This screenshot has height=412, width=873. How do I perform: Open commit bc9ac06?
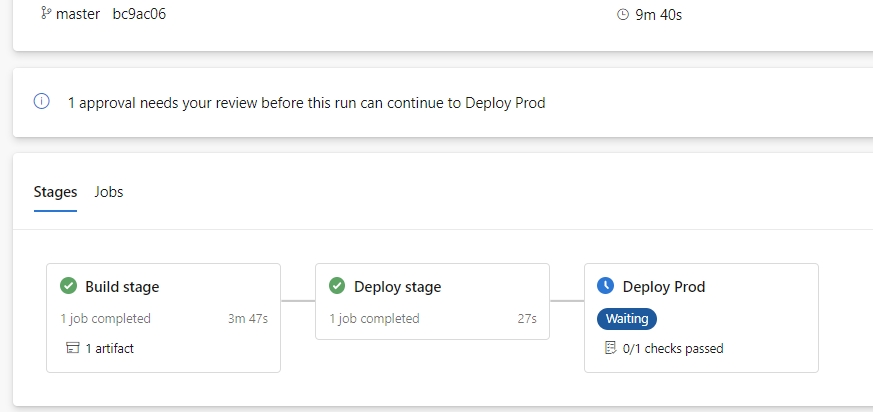pyautogui.click(x=139, y=14)
